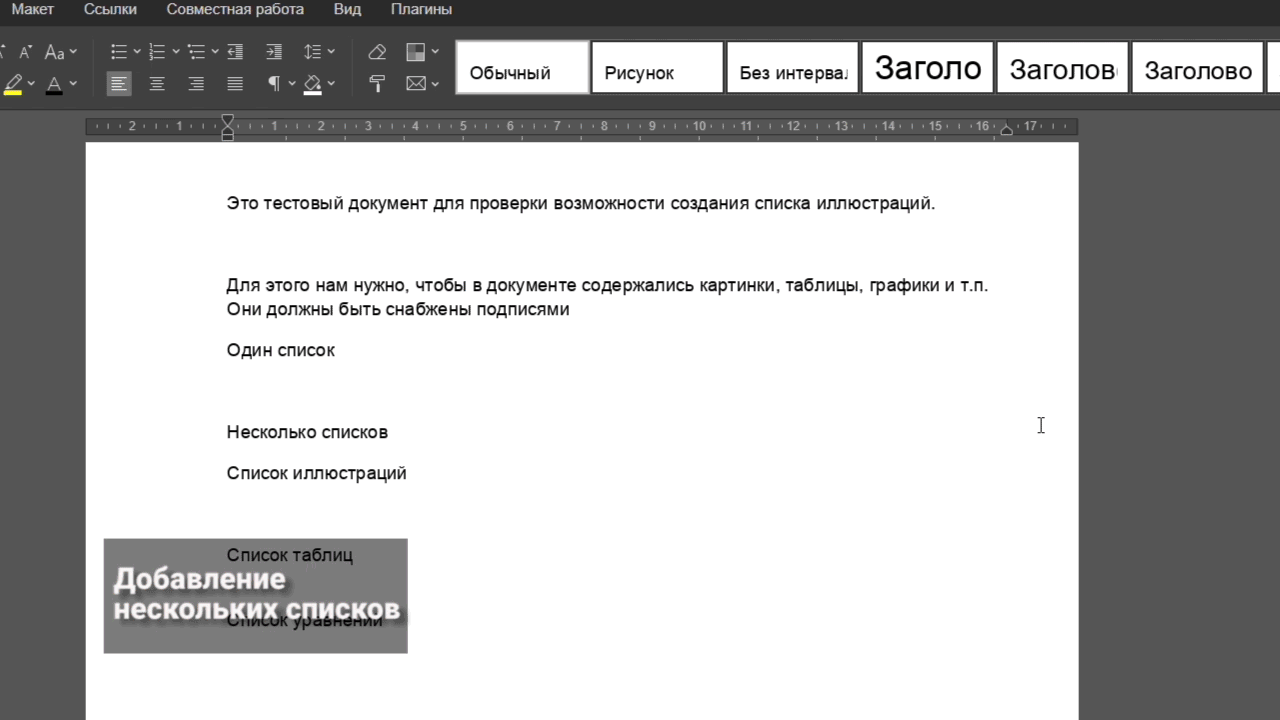
Task: Expand the mail merge dropdown arrow
Action: click(435, 84)
